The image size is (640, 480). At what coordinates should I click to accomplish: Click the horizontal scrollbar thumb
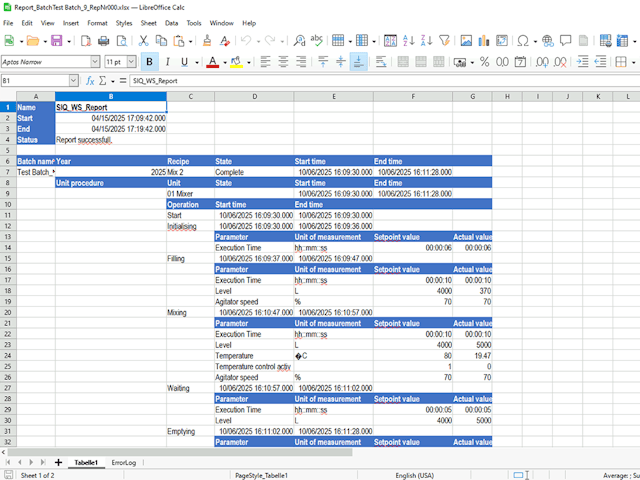click(x=180, y=452)
